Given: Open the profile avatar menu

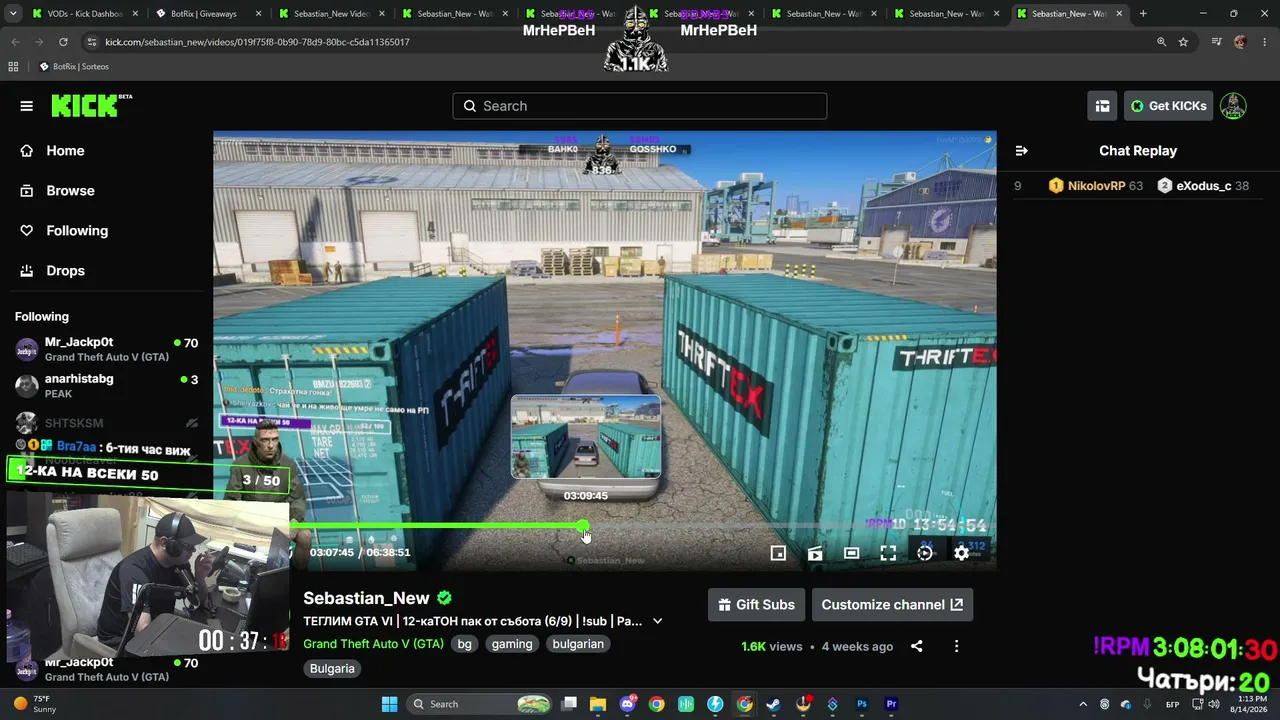Looking at the screenshot, I should 1233,106.
